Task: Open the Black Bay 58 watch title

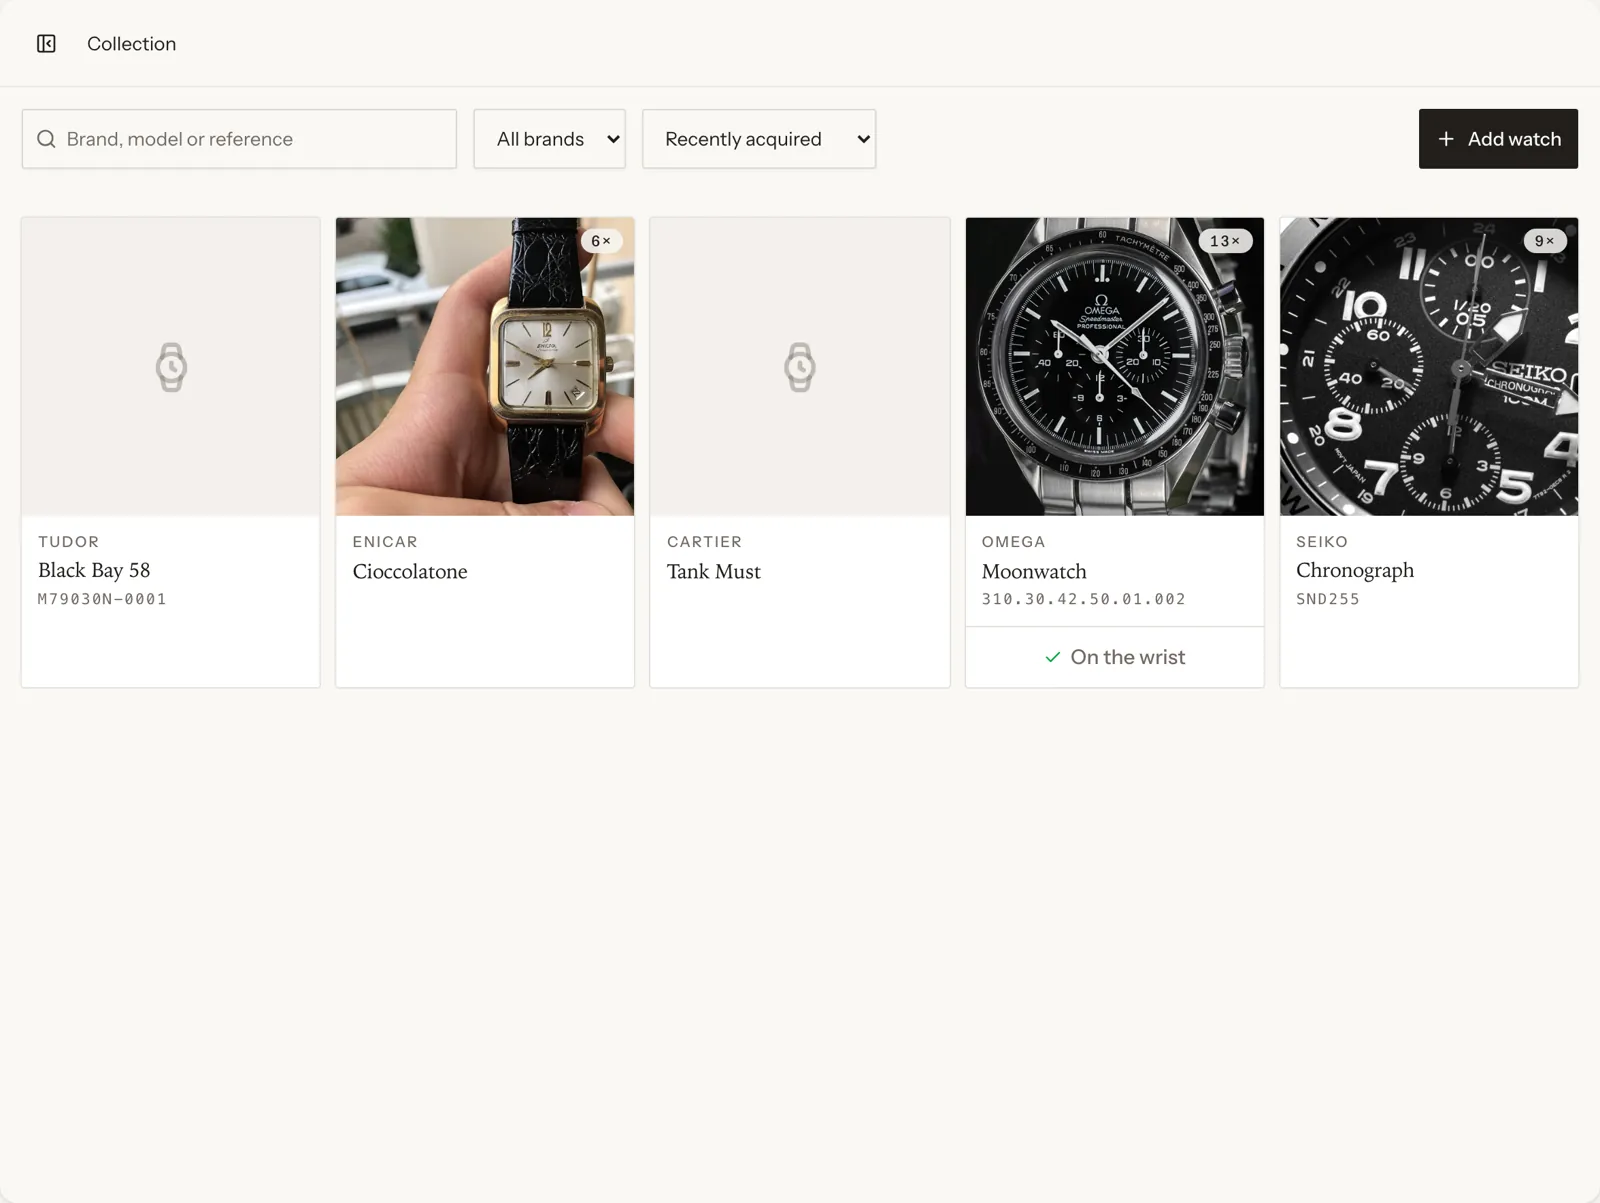Action: click(x=94, y=570)
